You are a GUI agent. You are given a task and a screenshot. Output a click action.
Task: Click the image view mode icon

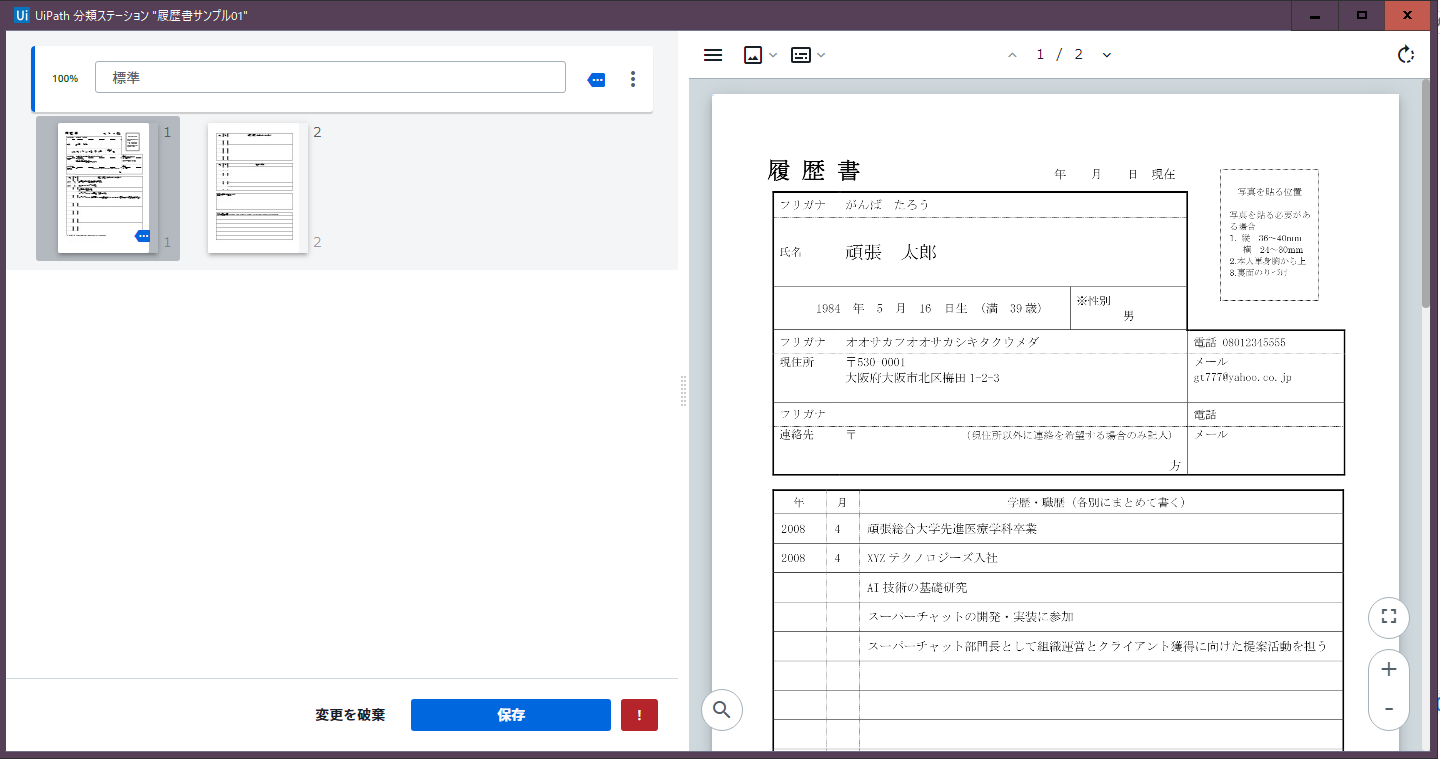coord(753,55)
